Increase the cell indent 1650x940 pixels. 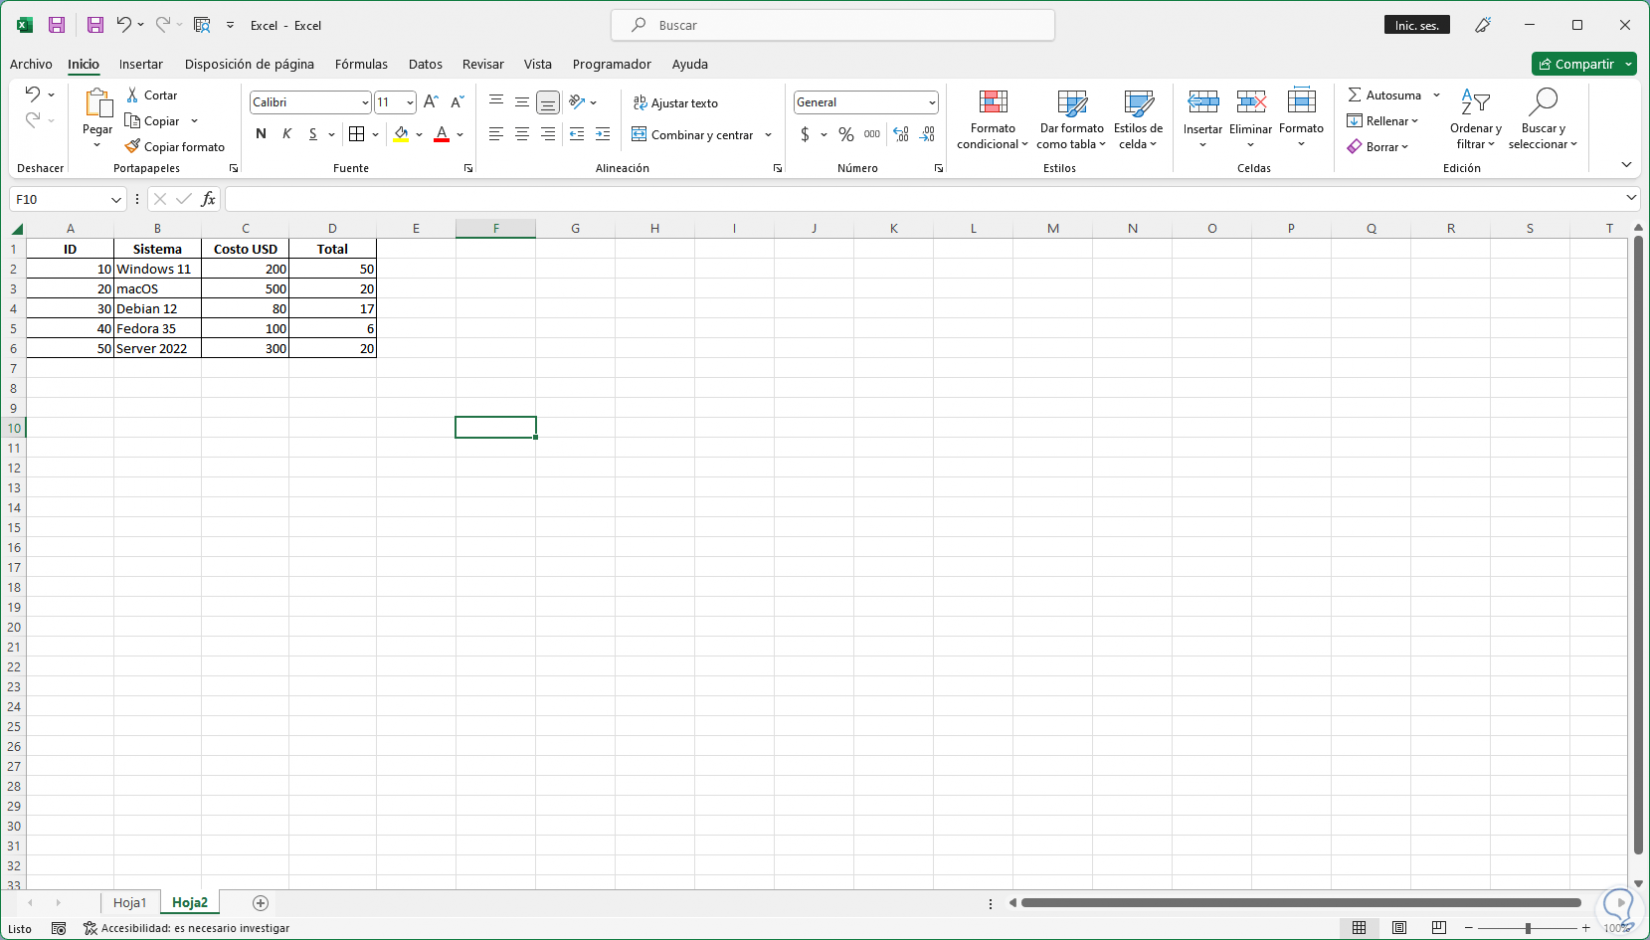pyautogui.click(x=602, y=134)
